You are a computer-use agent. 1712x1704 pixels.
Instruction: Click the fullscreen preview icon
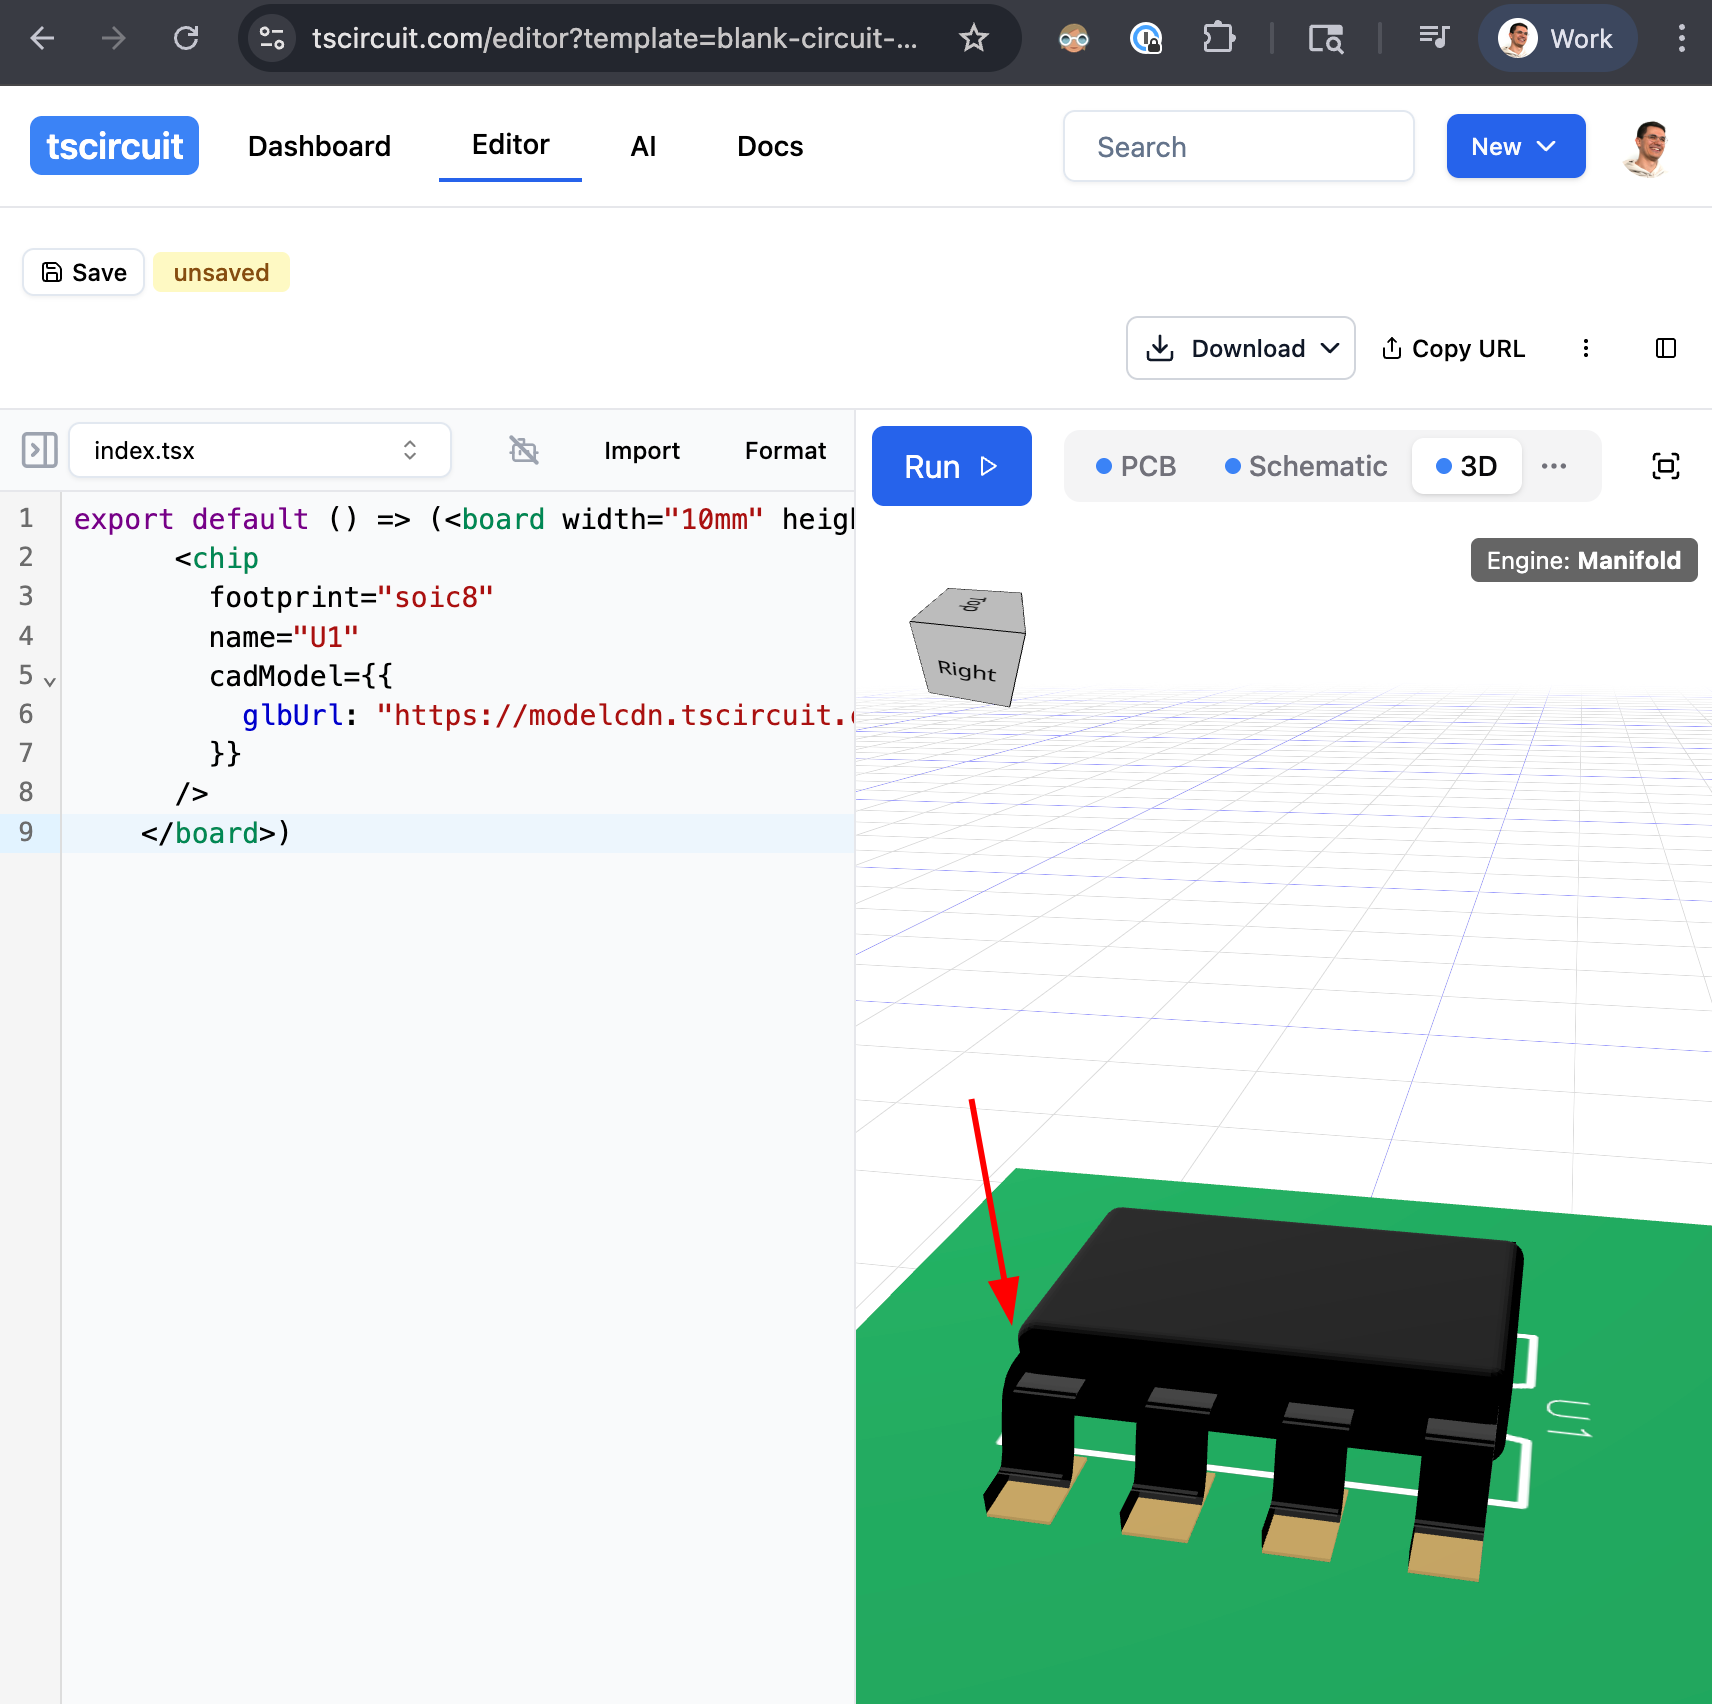coord(1665,466)
